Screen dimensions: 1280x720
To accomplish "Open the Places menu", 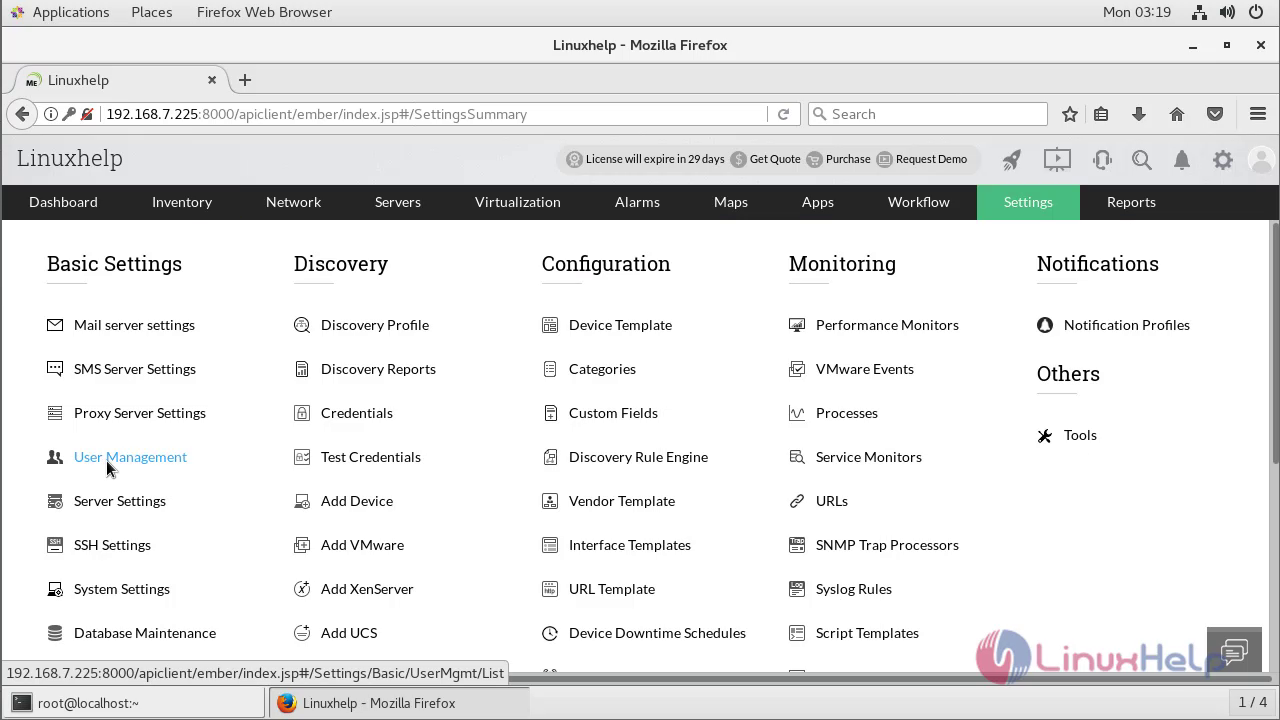I will (151, 12).
